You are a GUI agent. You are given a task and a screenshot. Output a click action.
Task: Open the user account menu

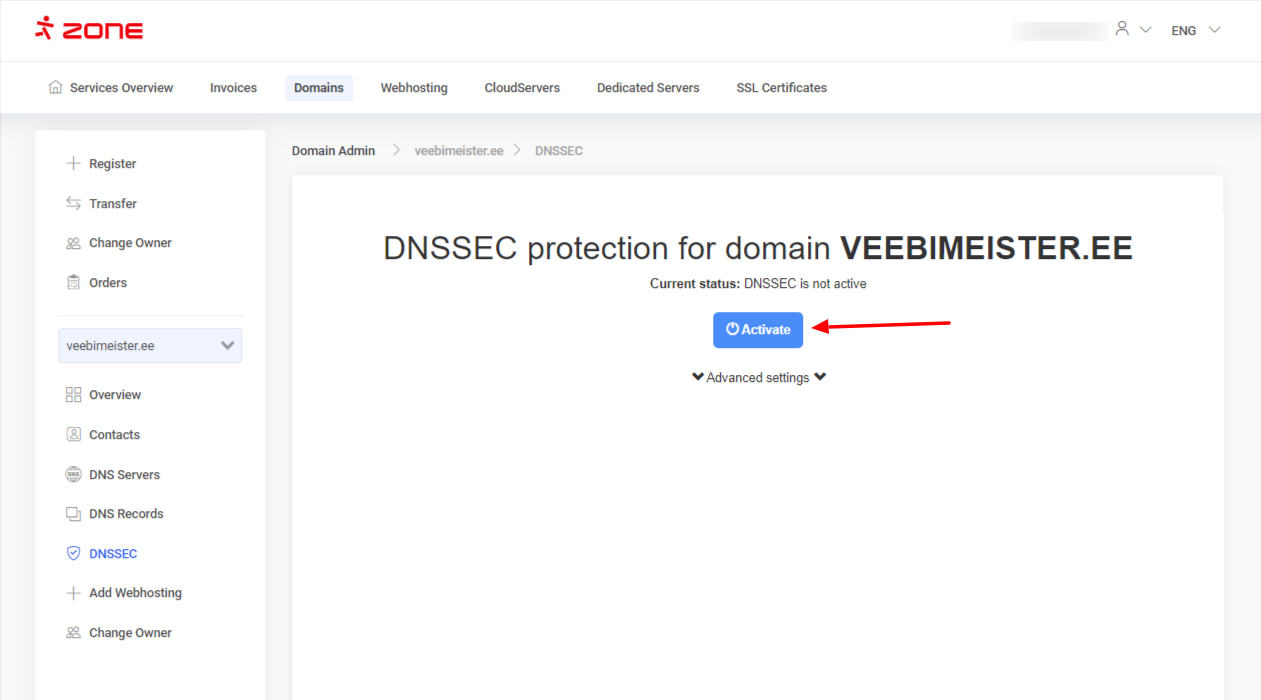[x=1132, y=30]
